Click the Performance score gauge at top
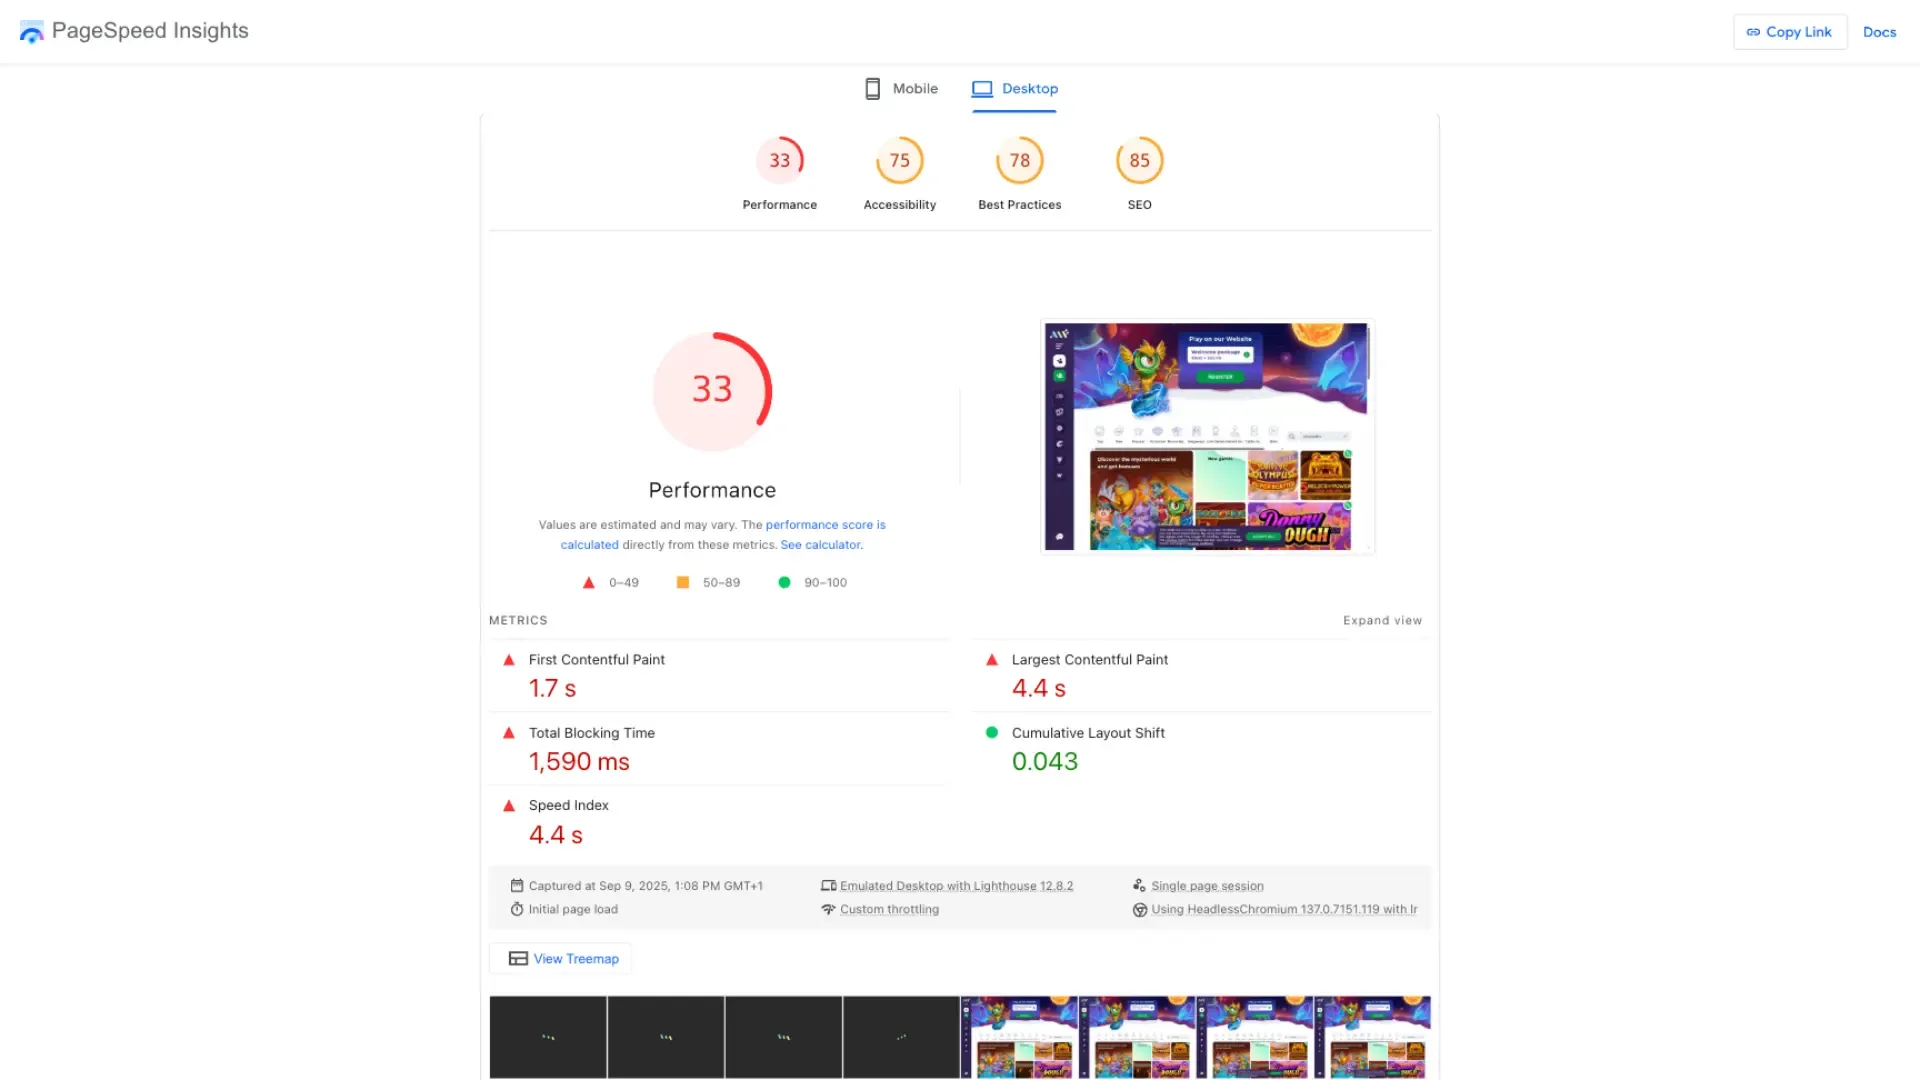Image resolution: width=1920 pixels, height=1080 pixels. (x=779, y=161)
